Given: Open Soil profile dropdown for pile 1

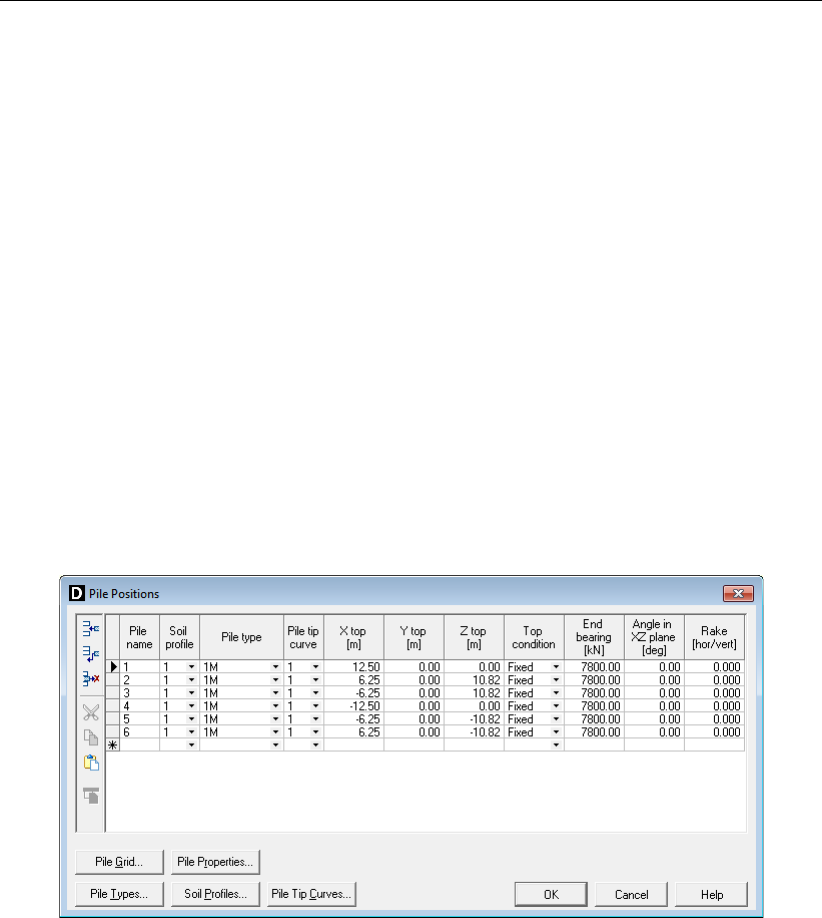Looking at the screenshot, I should coord(191,667).
